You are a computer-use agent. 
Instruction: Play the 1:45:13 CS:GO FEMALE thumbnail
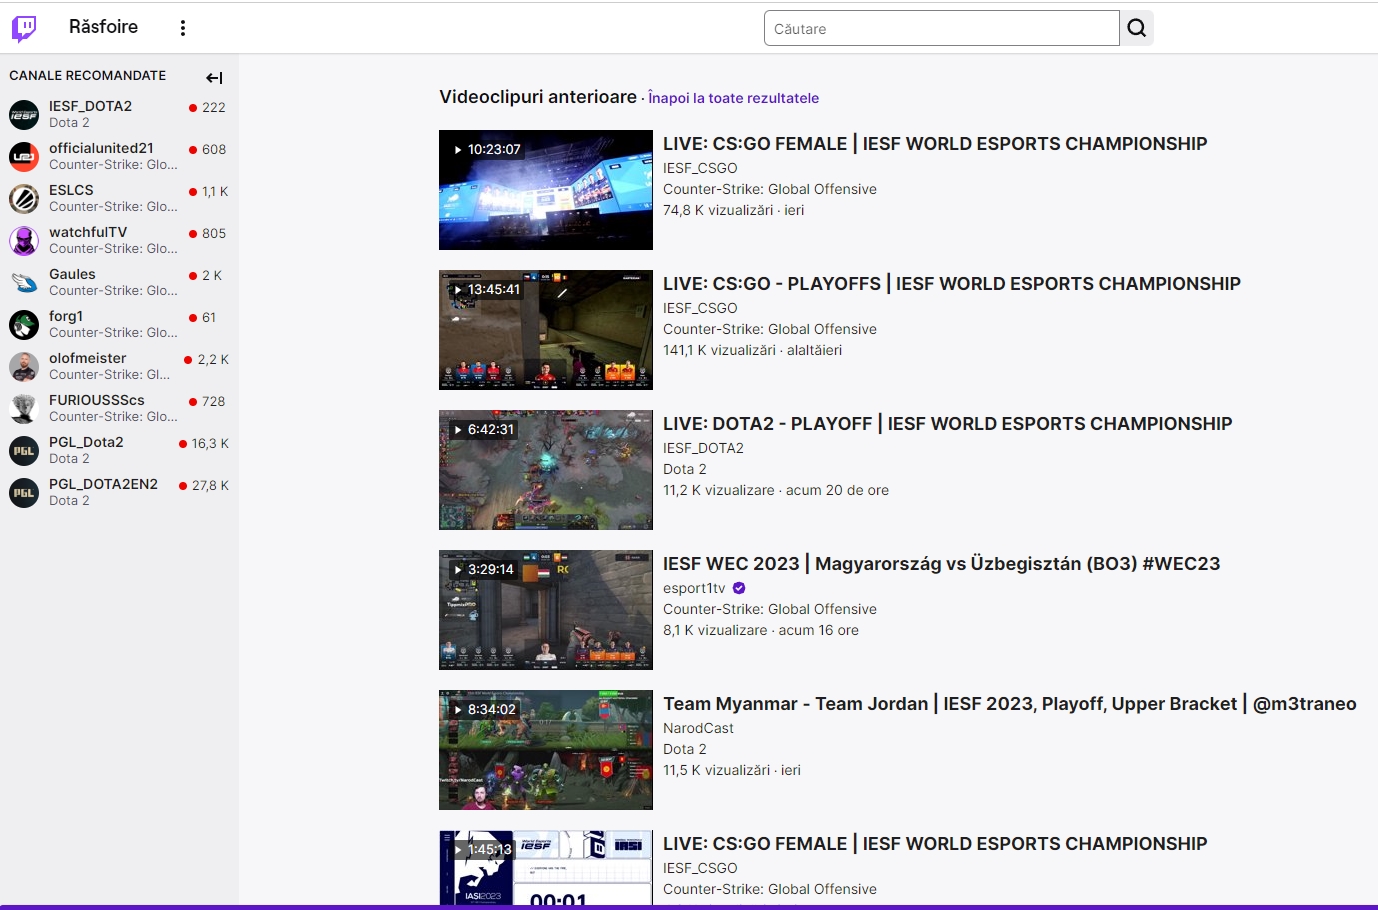pos(546,868)
